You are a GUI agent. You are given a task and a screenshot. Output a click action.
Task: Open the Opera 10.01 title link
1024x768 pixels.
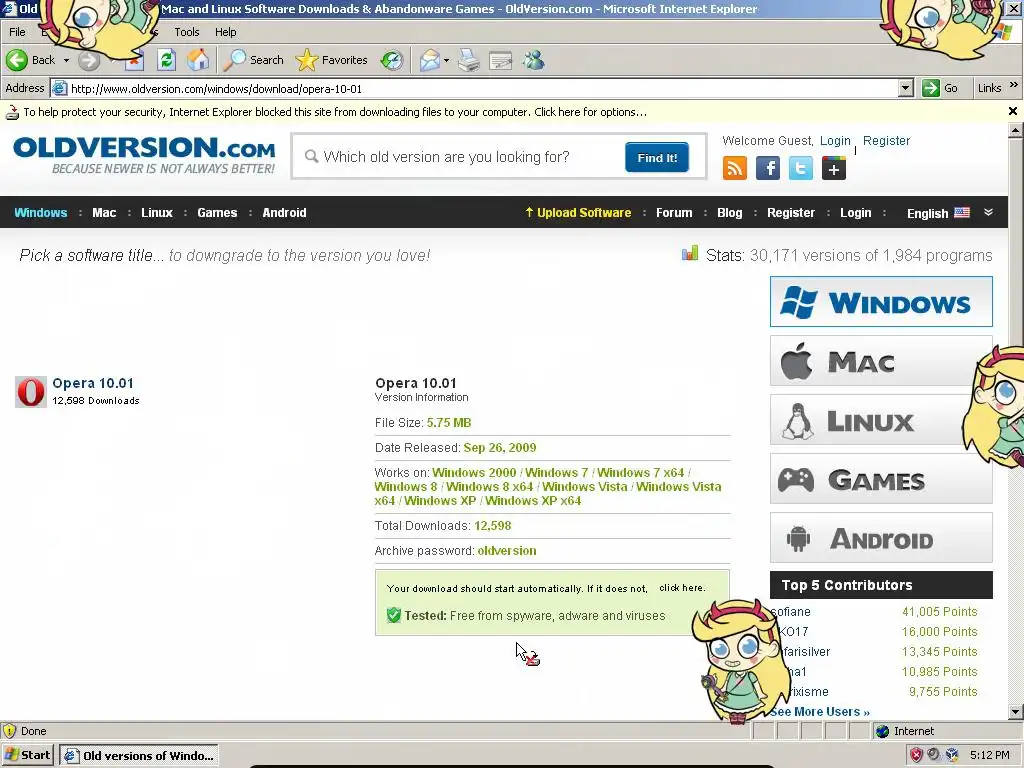click(x=93, y=383)
